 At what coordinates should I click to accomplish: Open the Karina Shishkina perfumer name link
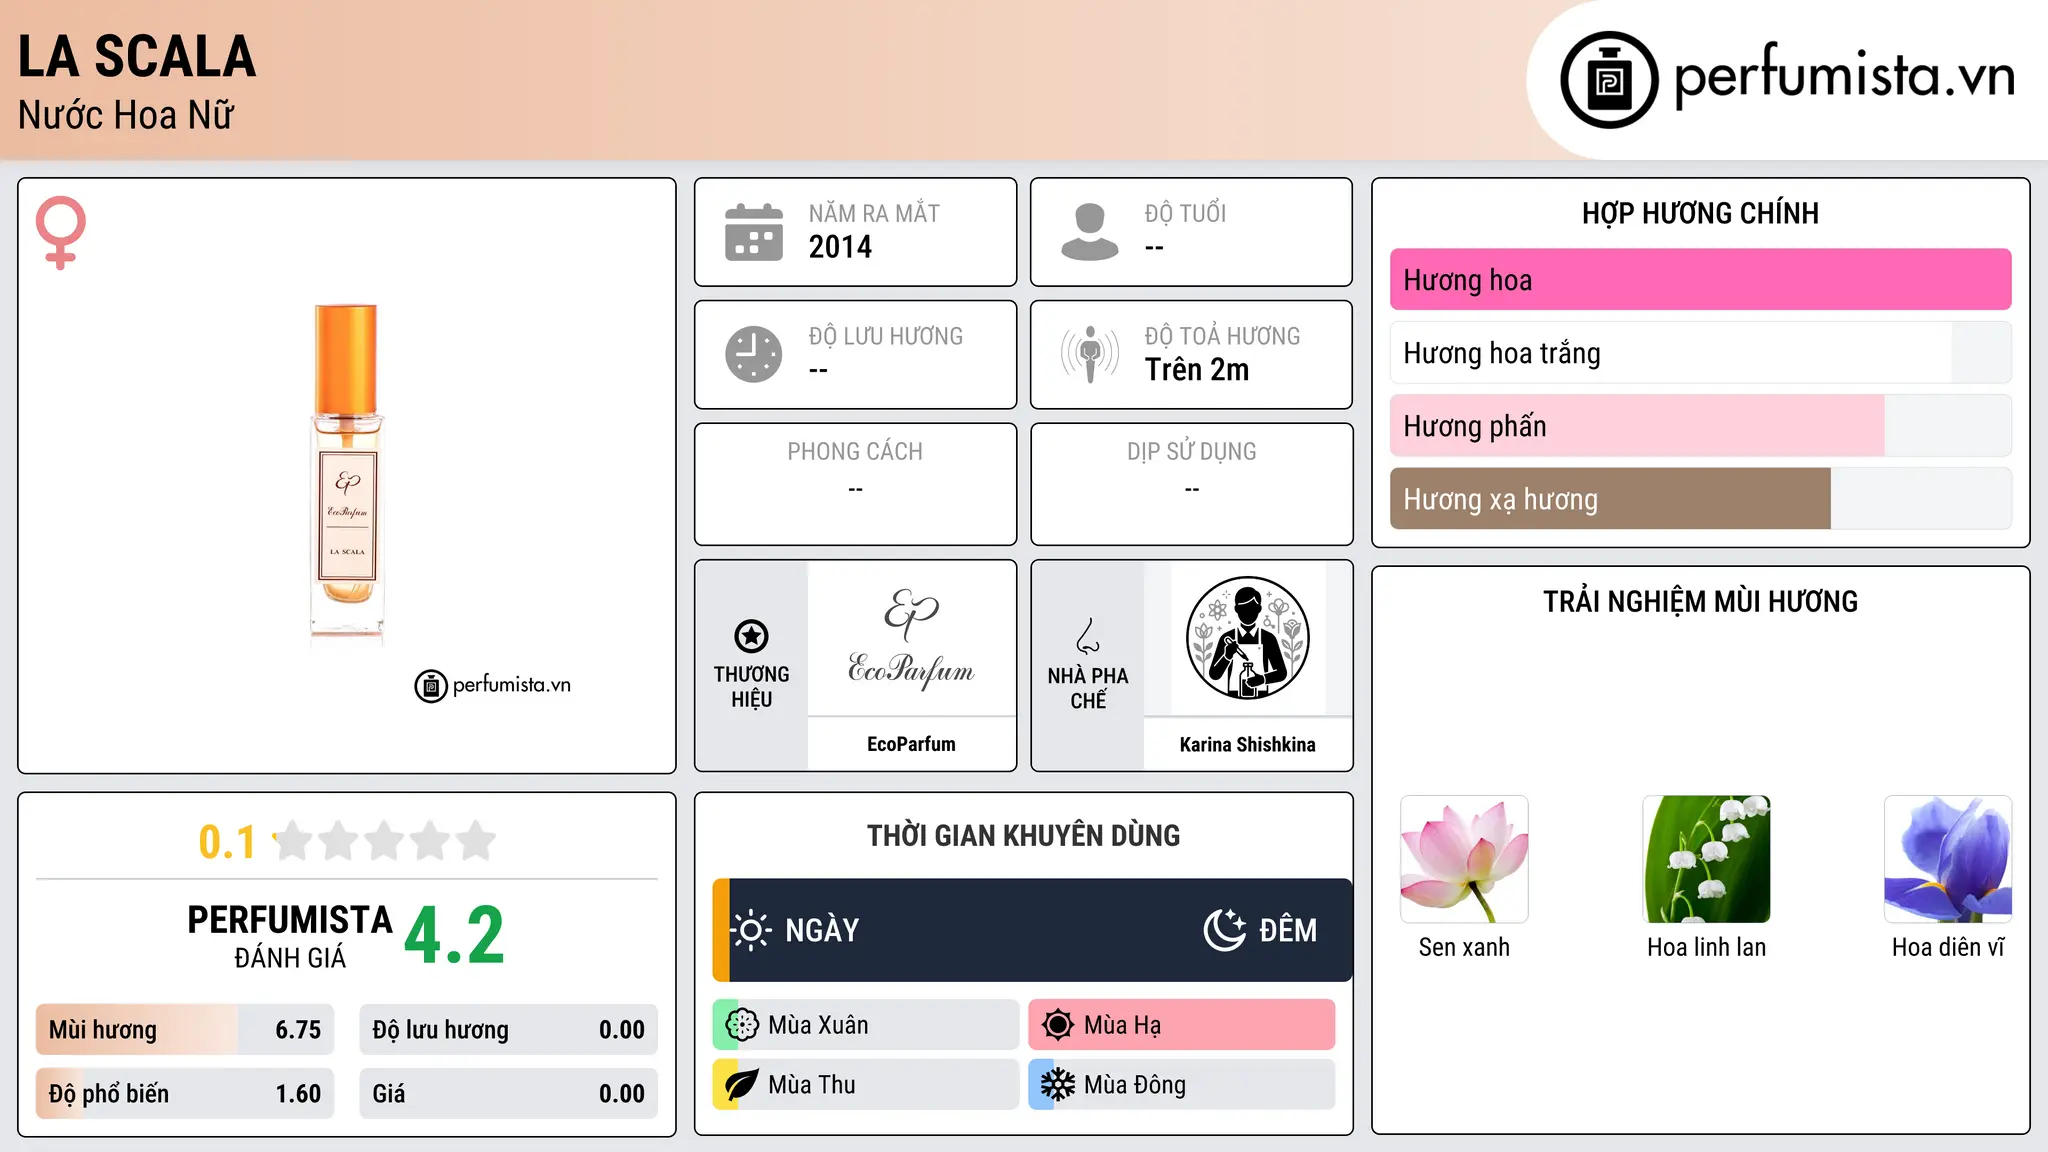1247,744
